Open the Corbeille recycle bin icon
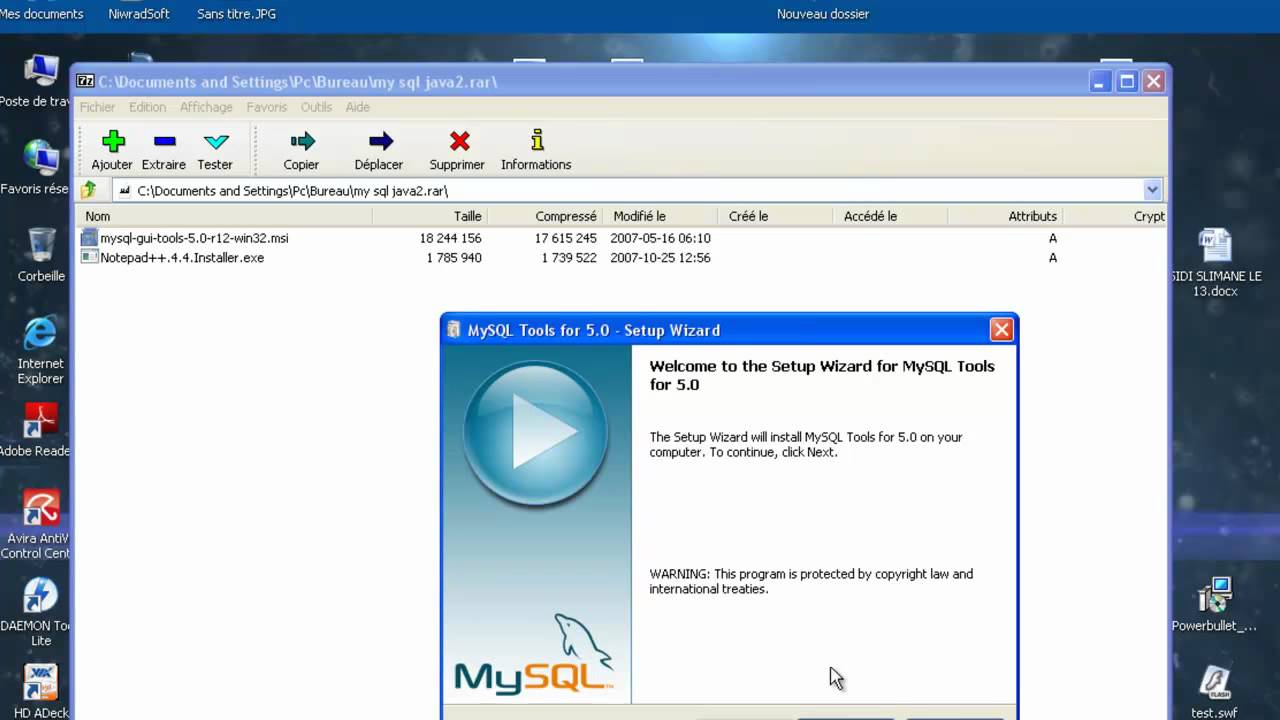 pyautogui.click(x=41, y=245)
